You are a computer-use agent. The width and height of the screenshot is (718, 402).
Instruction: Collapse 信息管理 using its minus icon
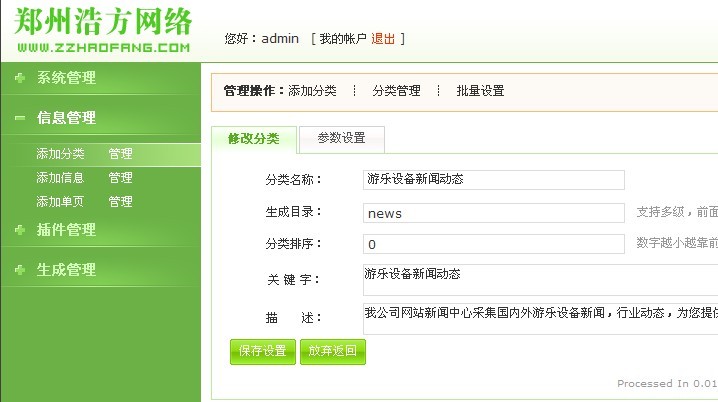tap(20, 118)
